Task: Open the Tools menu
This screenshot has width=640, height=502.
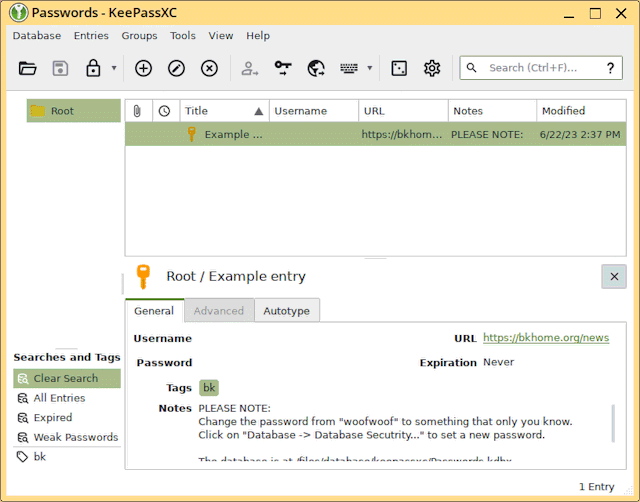Action: tap(183, 36)
